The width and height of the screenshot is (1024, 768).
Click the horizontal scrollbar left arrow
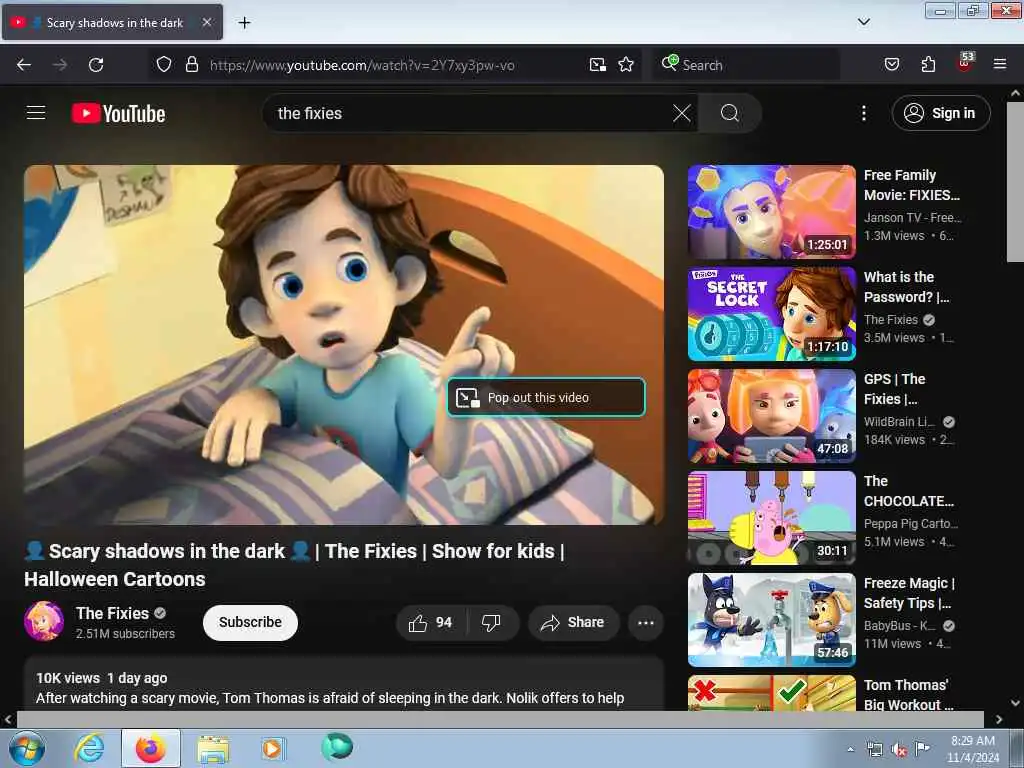[x=8, y=719]
